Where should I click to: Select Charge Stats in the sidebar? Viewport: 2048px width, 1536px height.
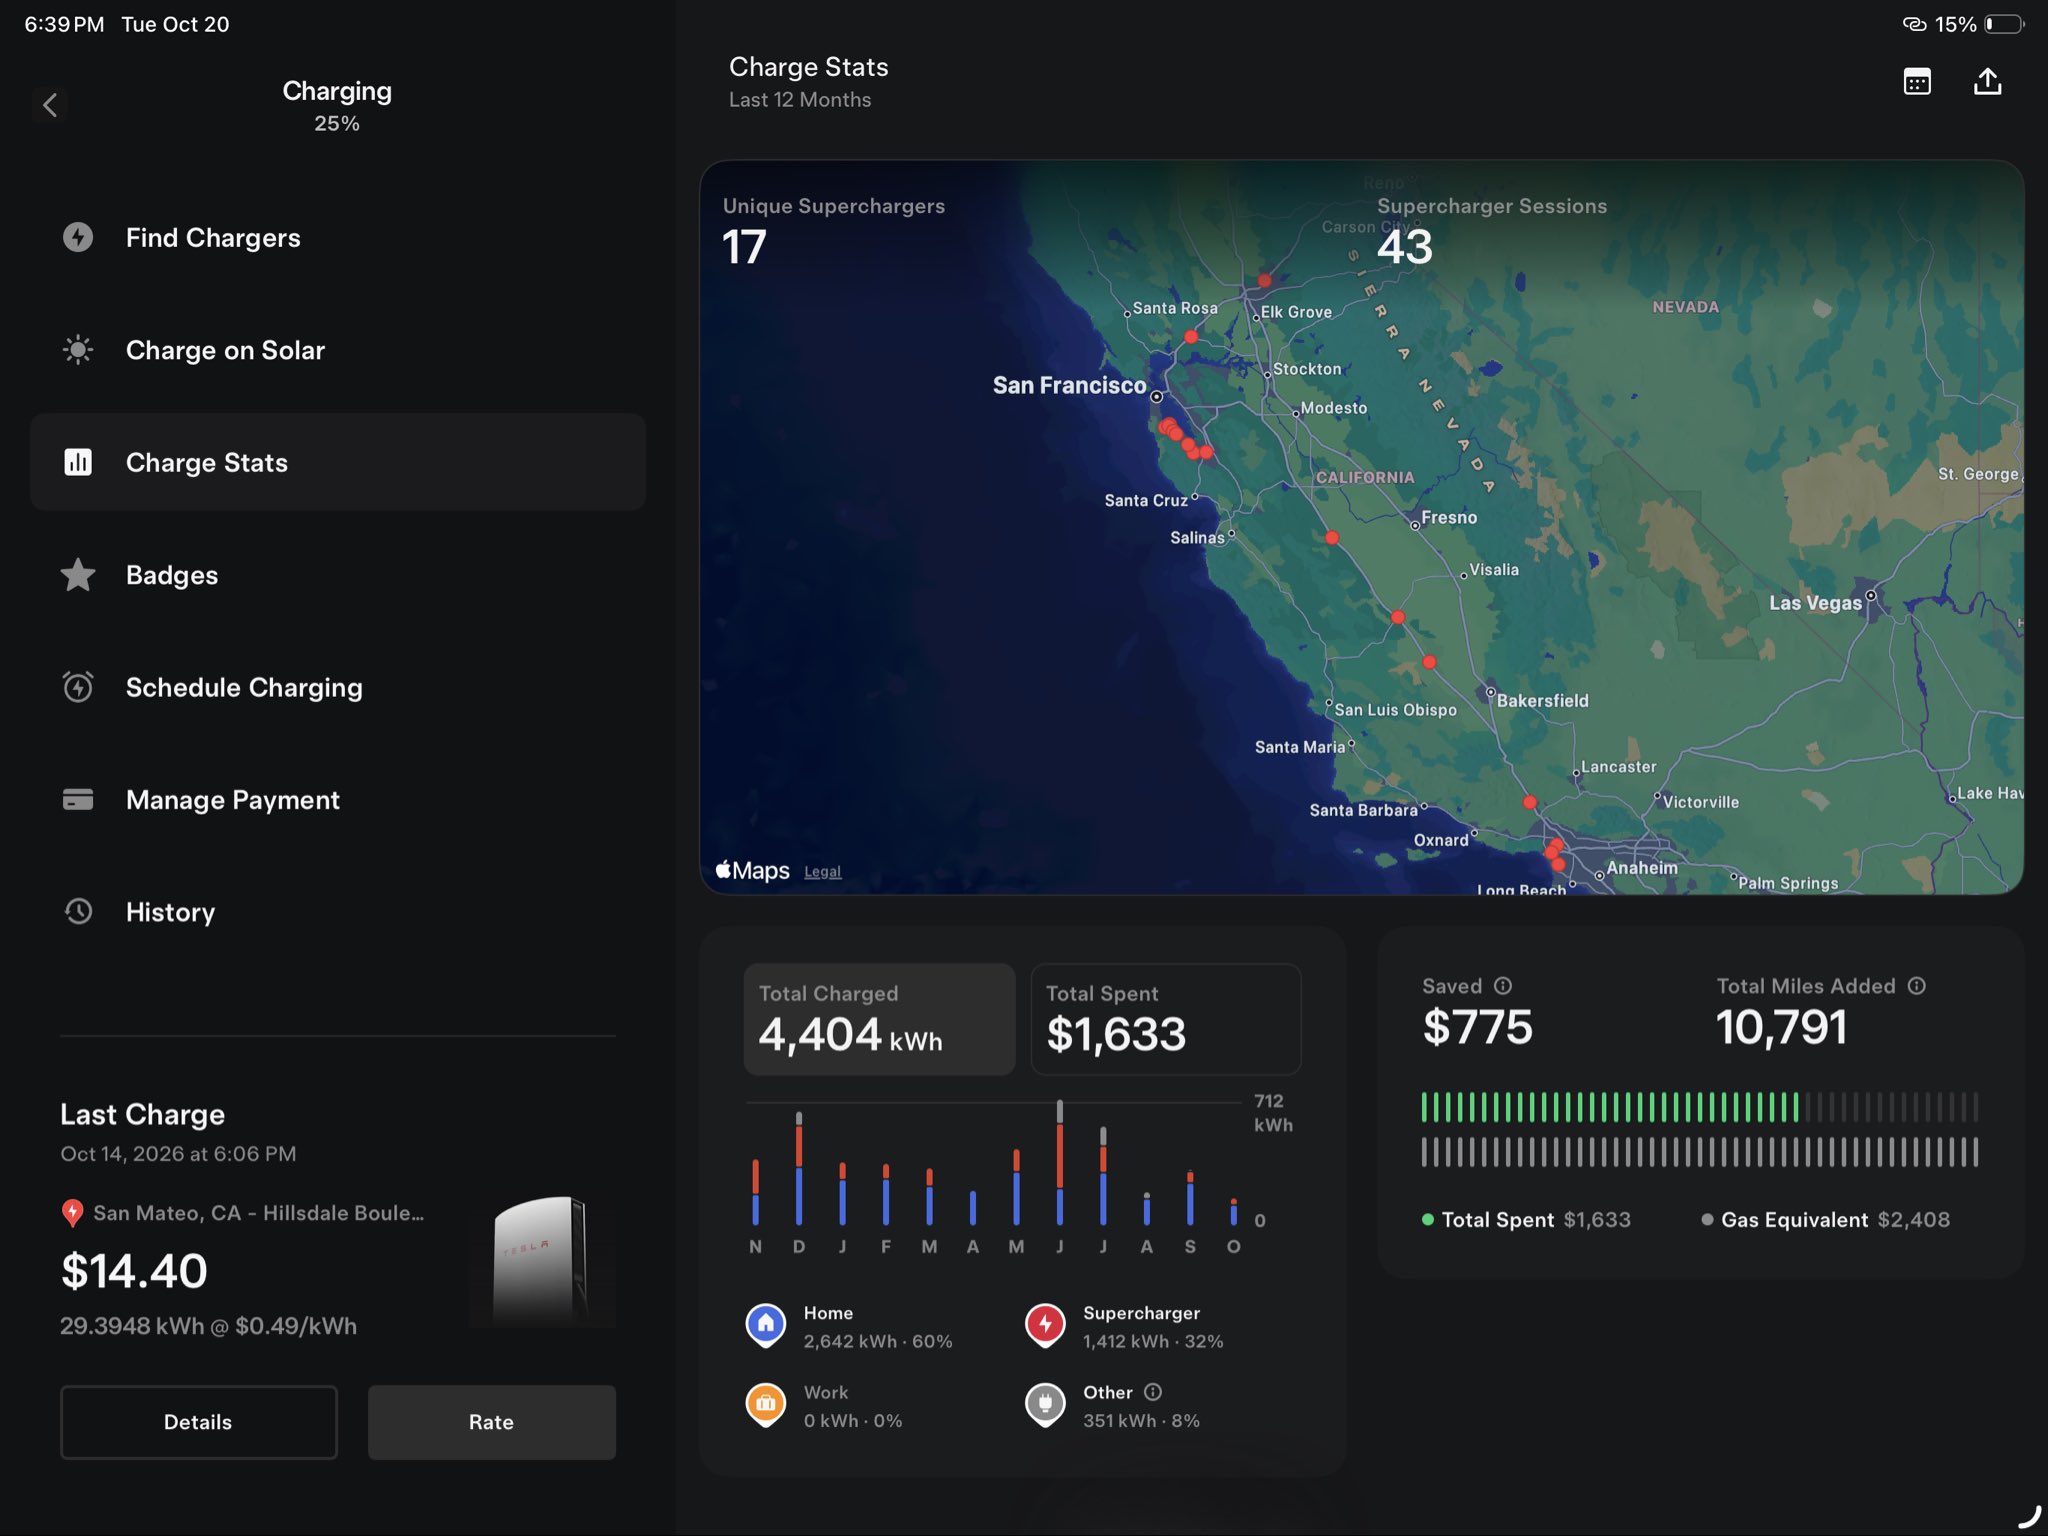point(338,462)
